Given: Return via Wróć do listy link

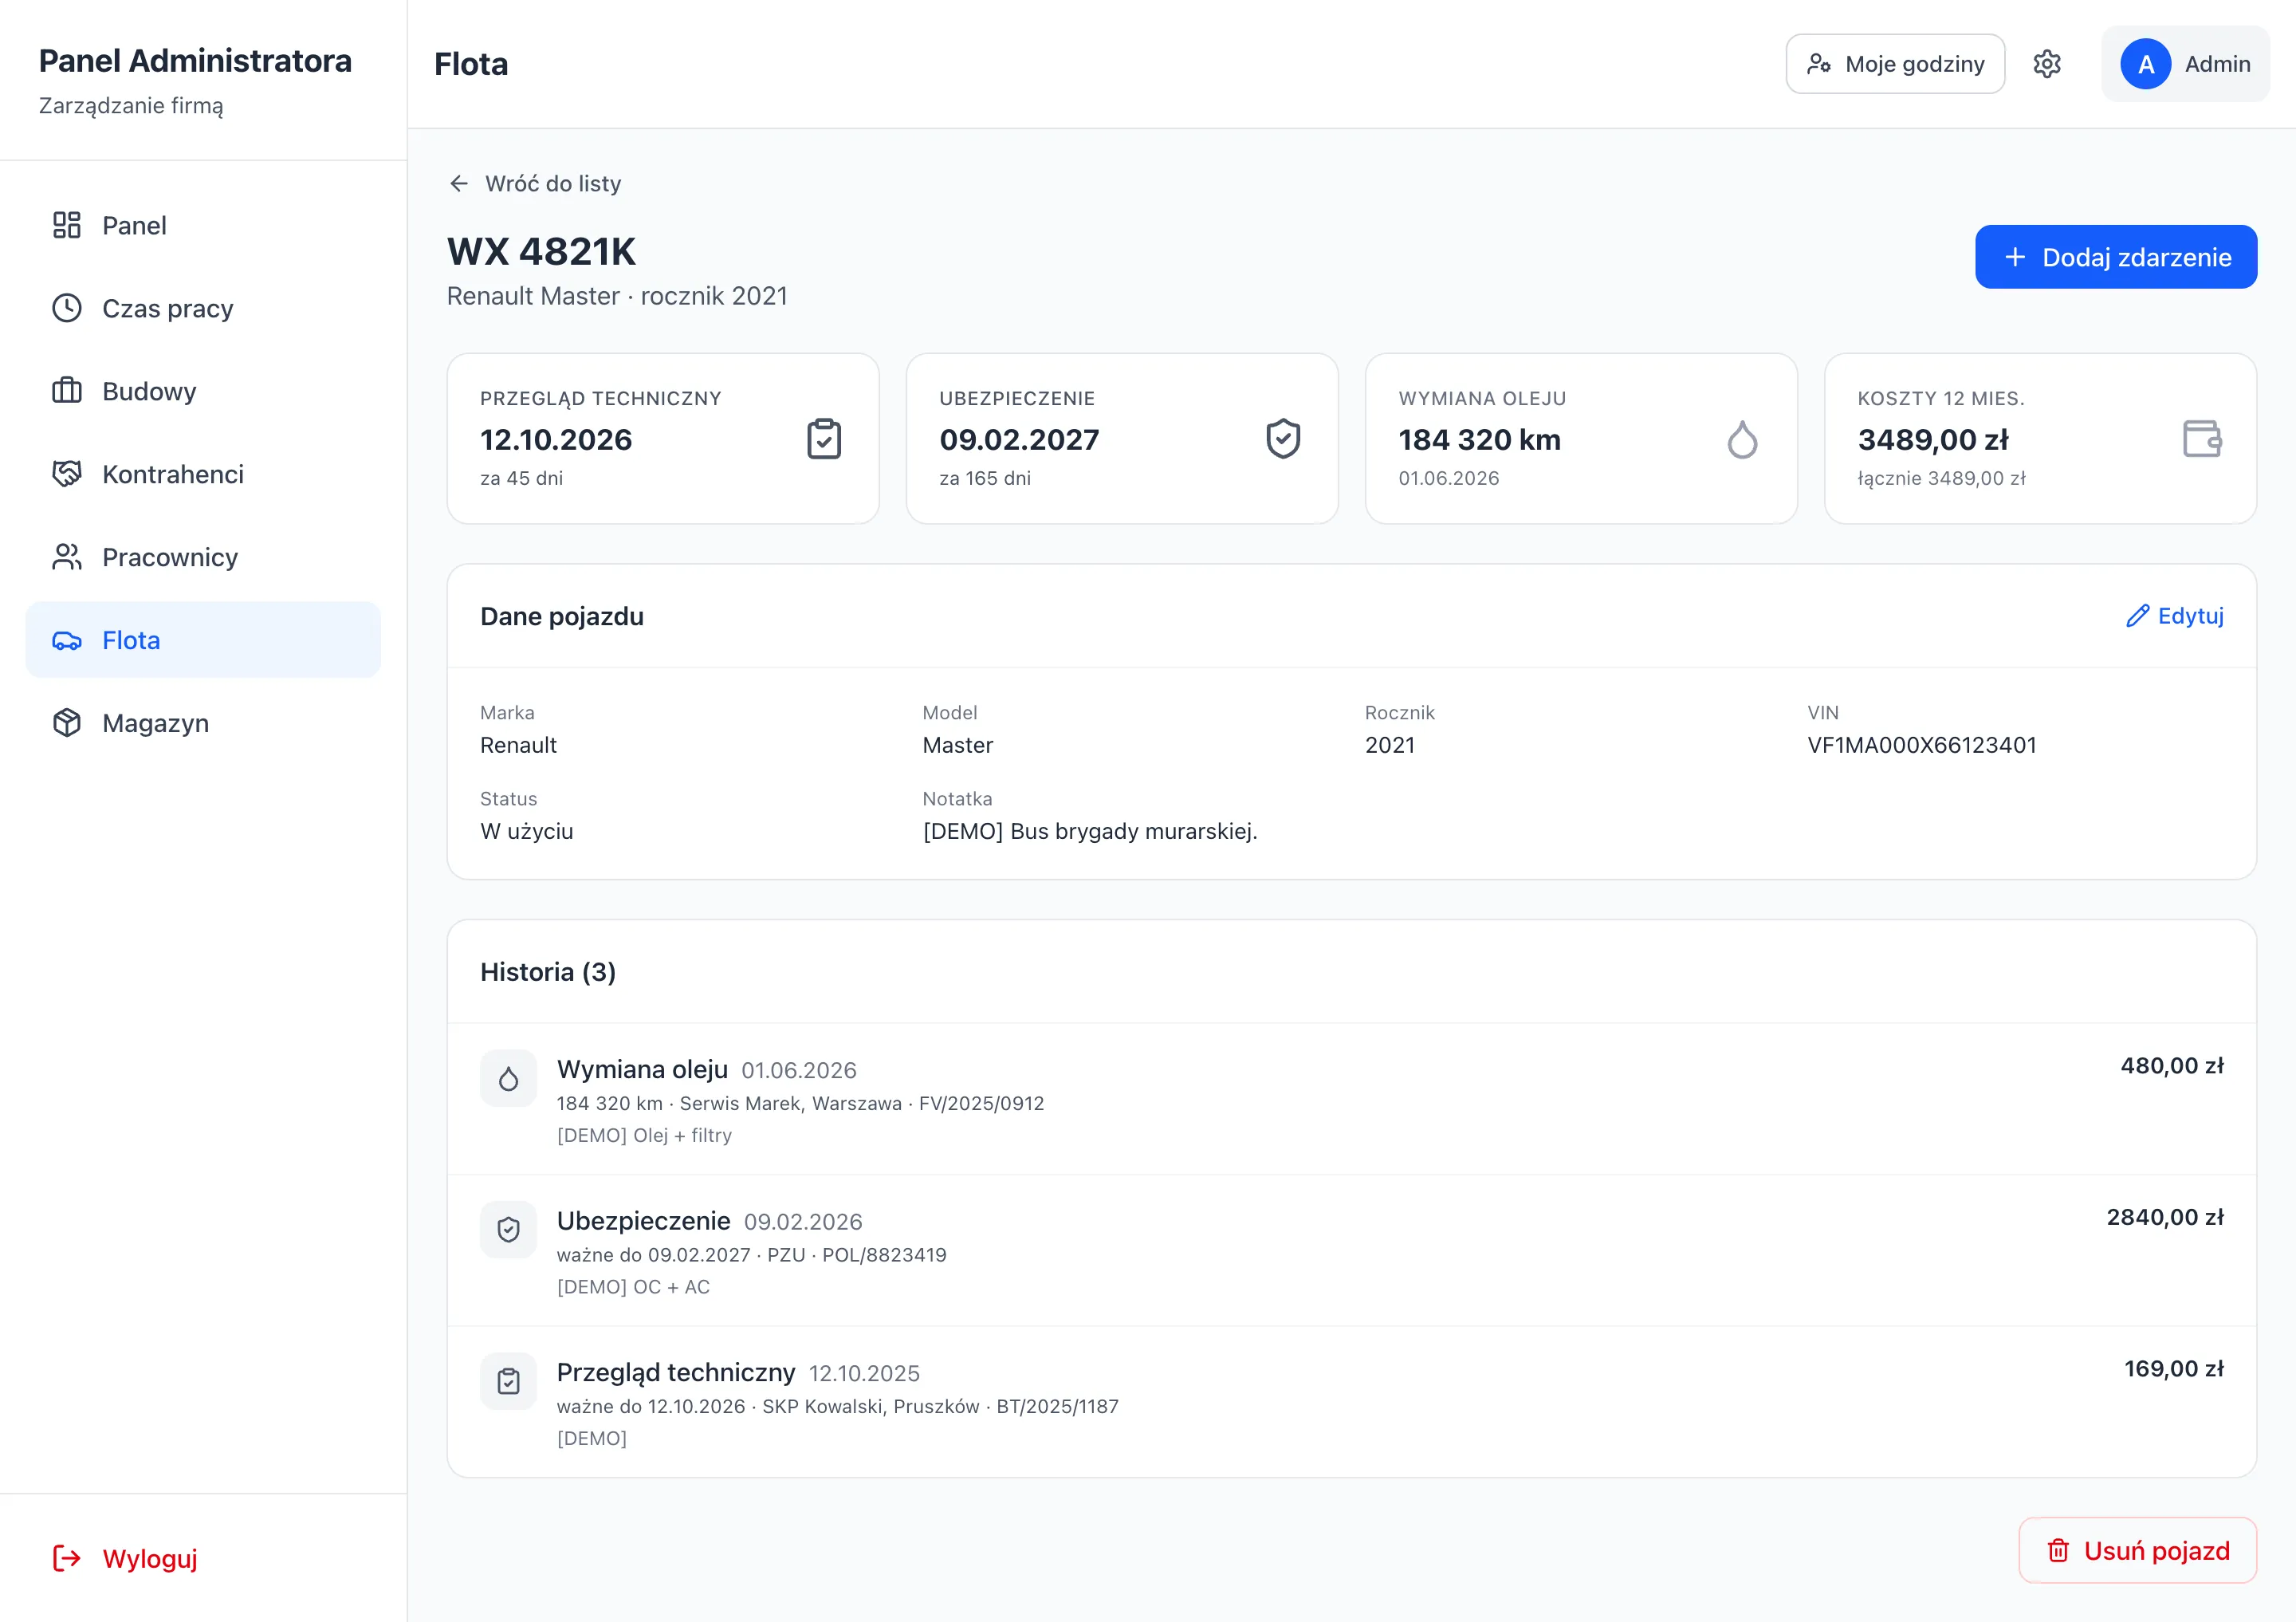Looking at the screenshot, I should pos(535,183).
